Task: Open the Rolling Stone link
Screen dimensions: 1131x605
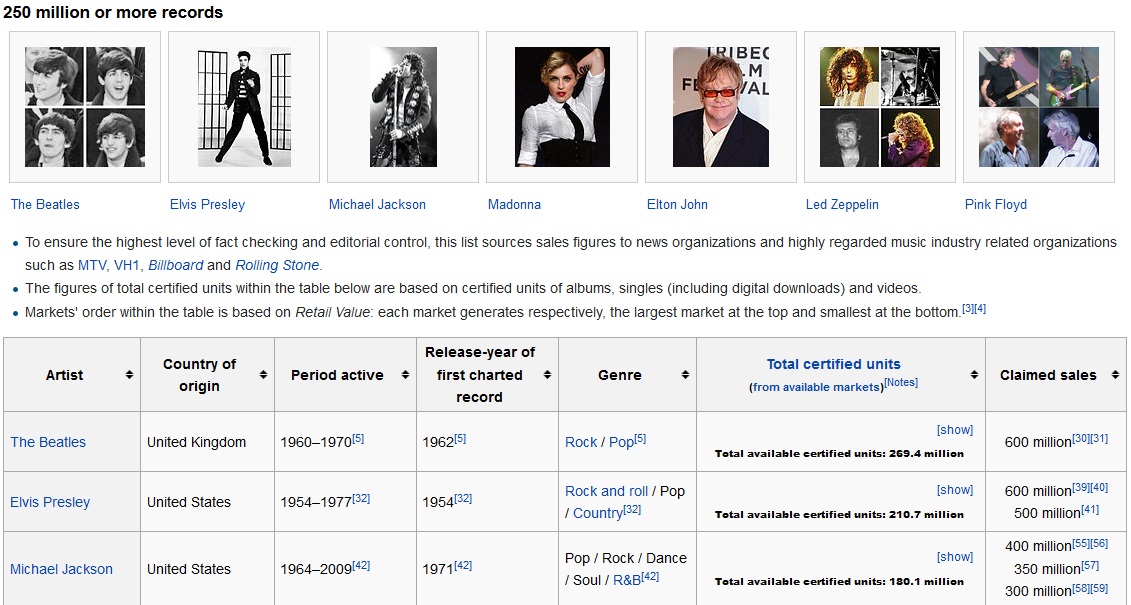Action: (277, 265)
